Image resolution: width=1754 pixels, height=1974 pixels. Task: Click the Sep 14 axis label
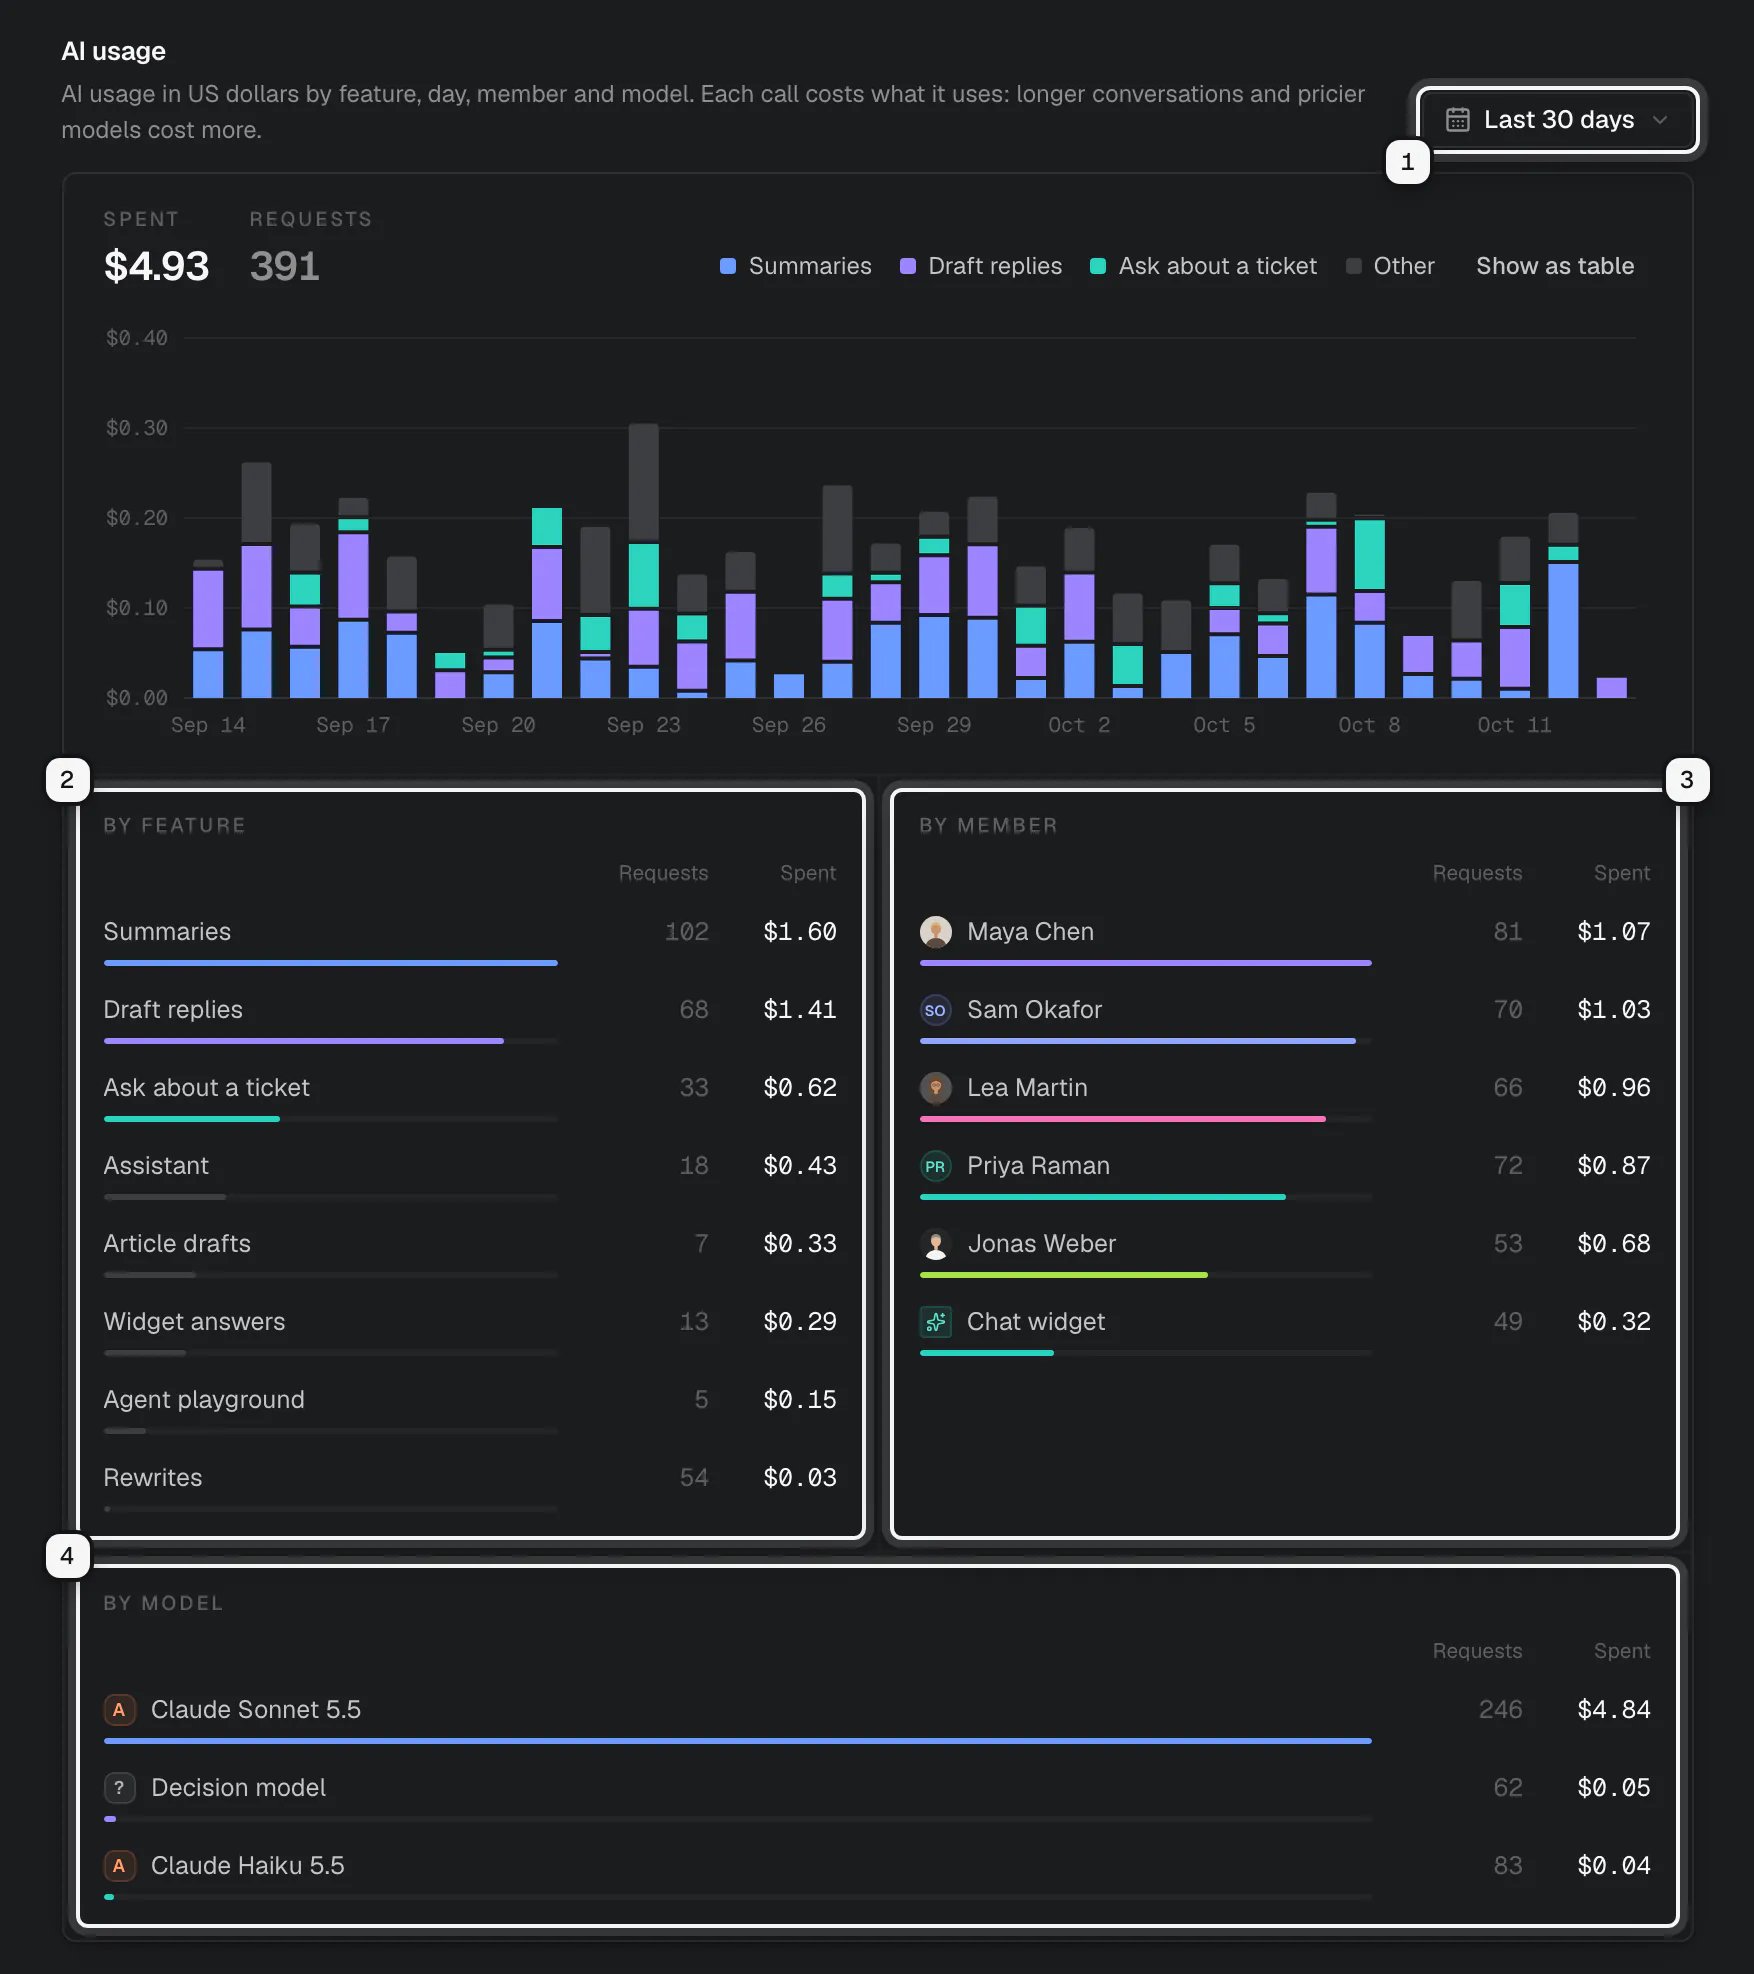(x=208, y=725)
